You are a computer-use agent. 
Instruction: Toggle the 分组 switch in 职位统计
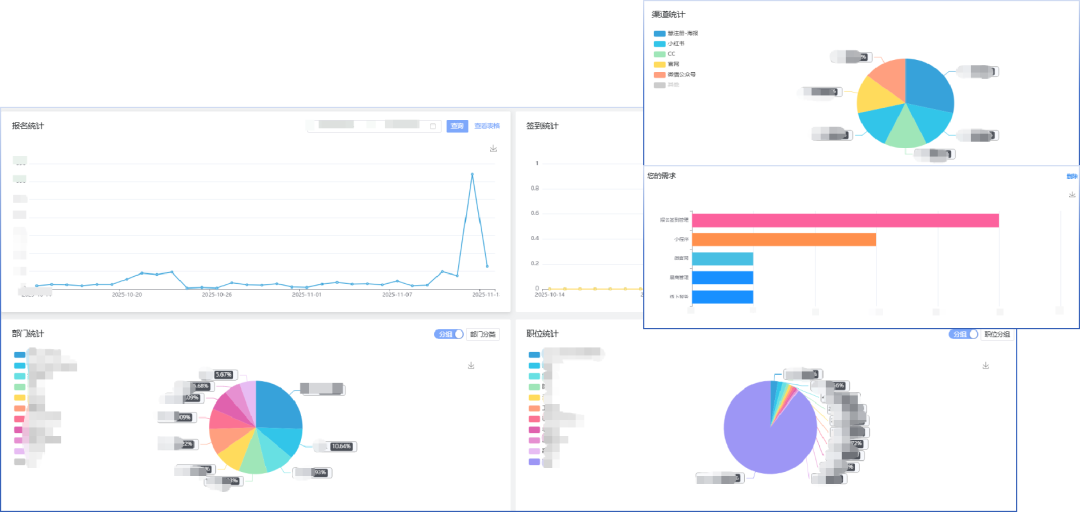pos(963,334)
